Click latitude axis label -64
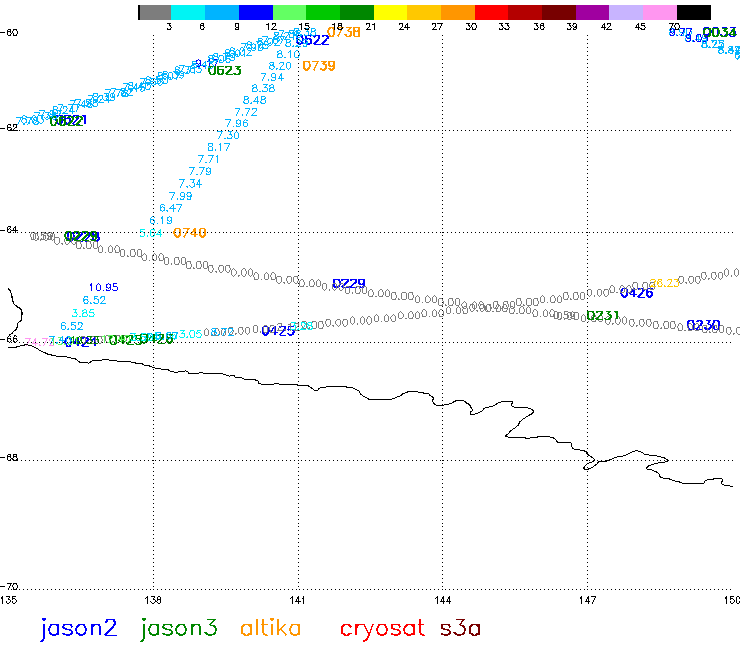This screenshot has height=650, width=740. pos(9,230)
